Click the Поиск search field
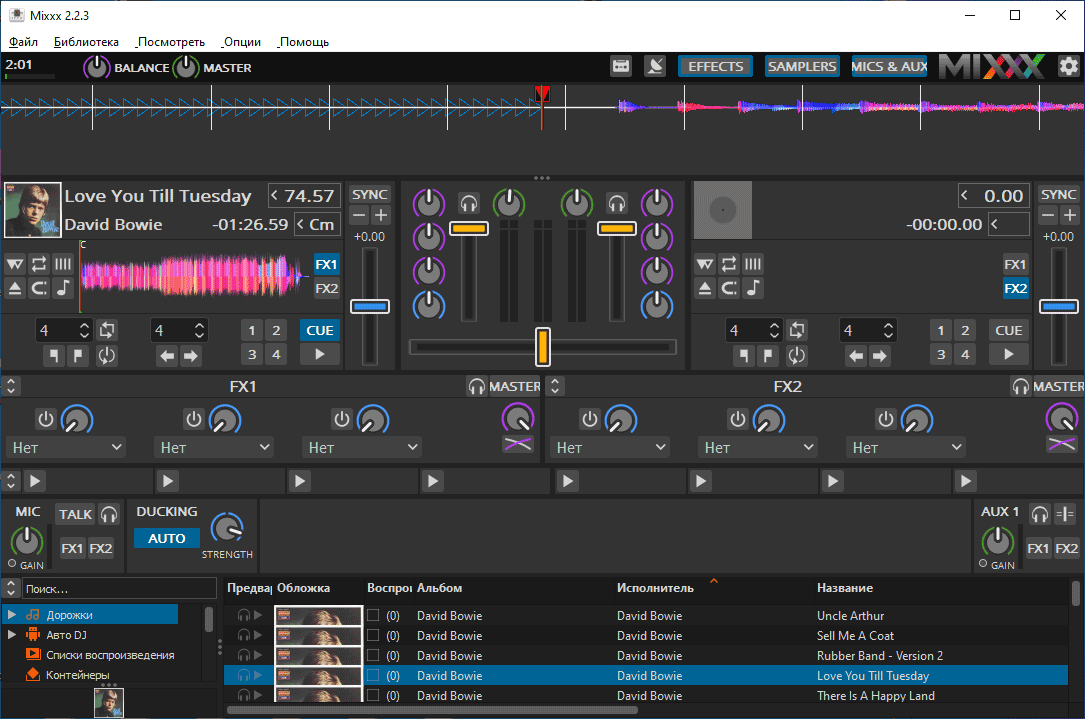Viewport: 1085px width, 719px height. click(x=120, y=589)
